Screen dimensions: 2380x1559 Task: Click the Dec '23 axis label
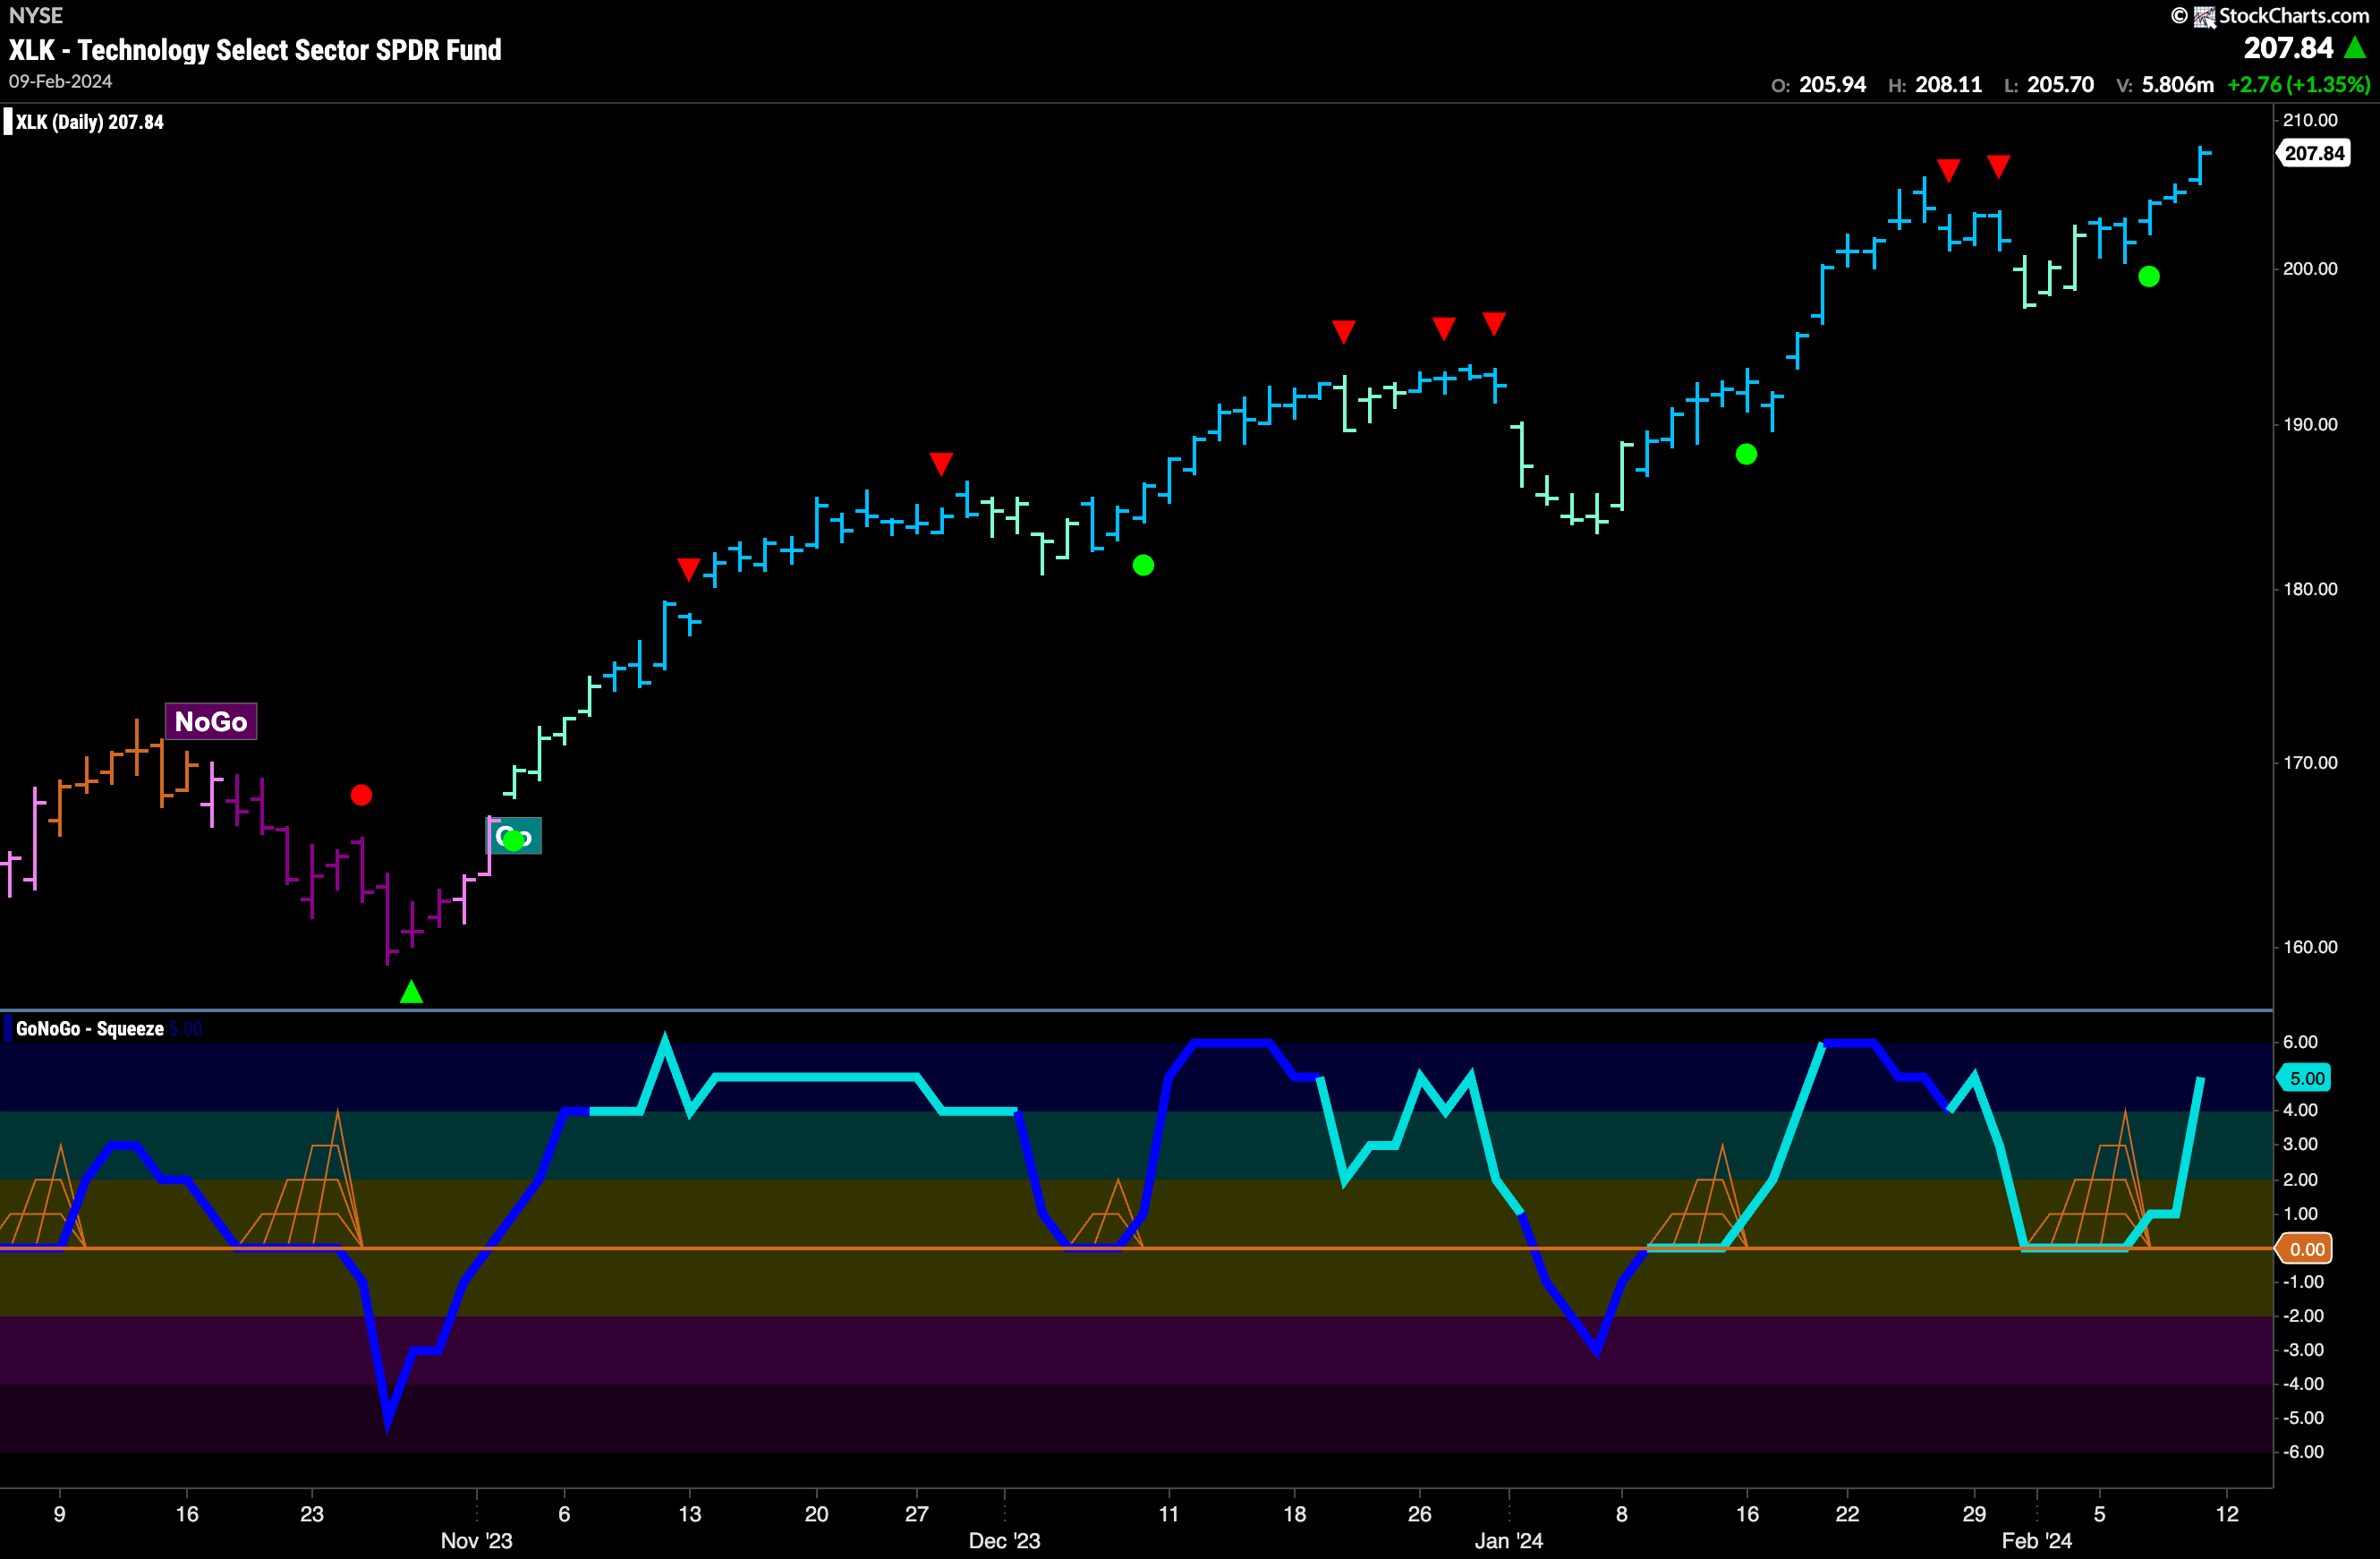pos(1004,1540)
